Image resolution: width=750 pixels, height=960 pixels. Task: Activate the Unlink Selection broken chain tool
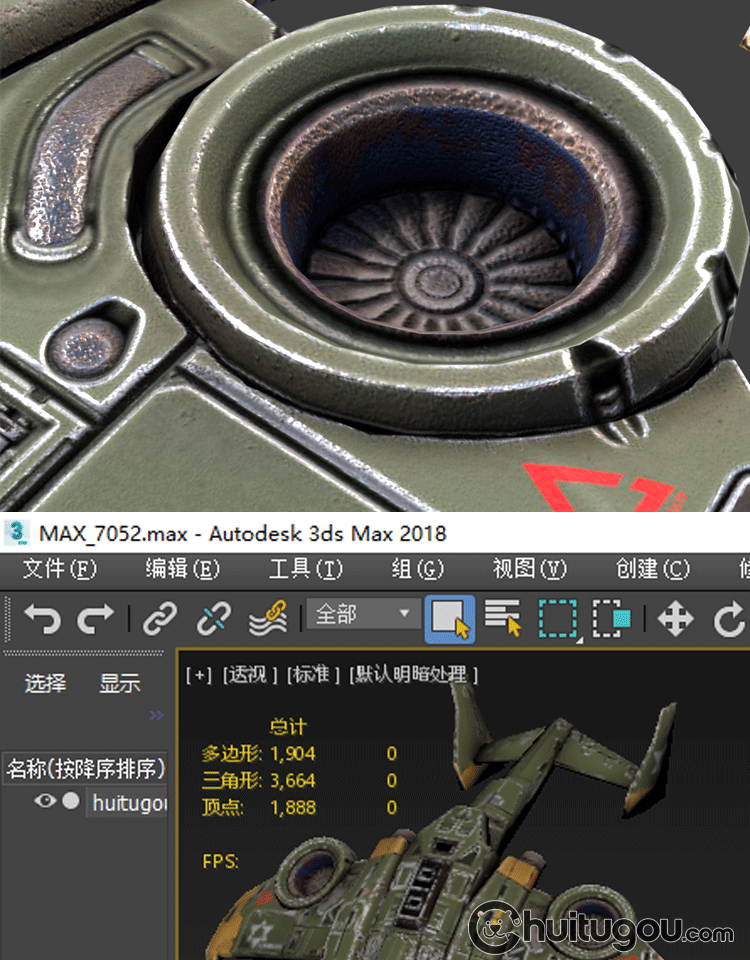pyautogui.click(x=214, y=618)
